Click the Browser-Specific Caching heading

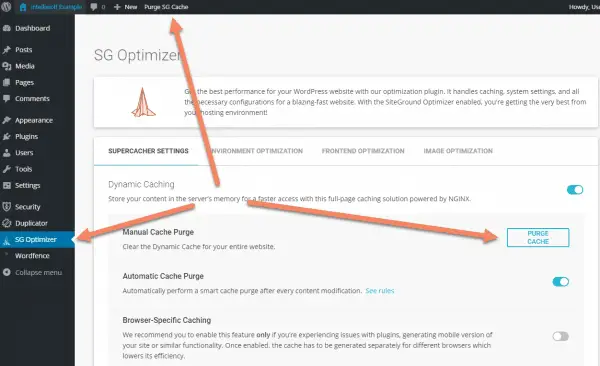(167, 320)
